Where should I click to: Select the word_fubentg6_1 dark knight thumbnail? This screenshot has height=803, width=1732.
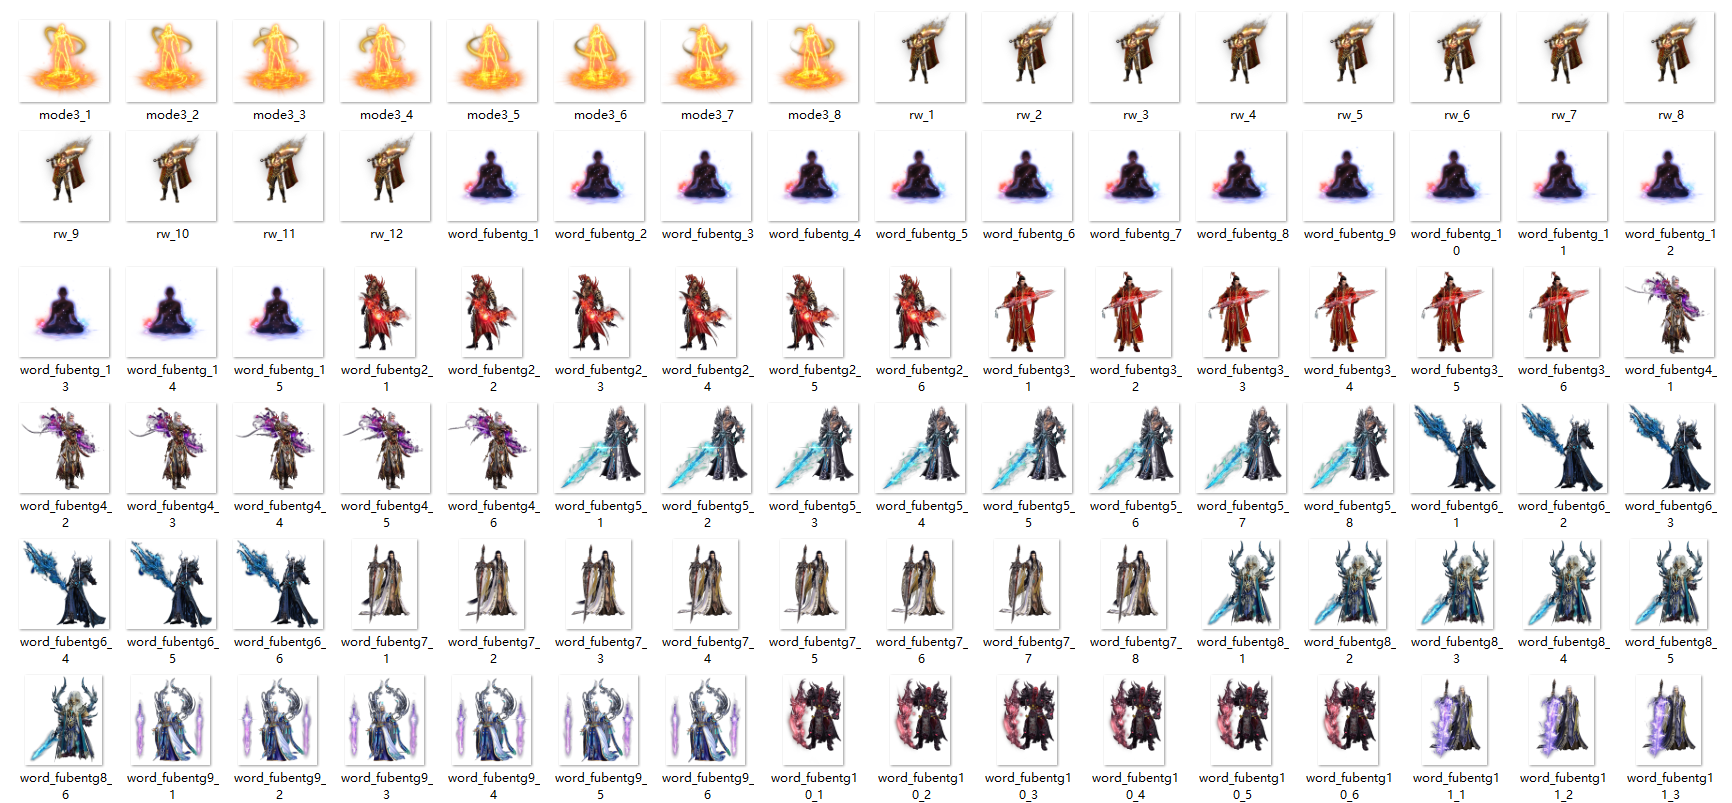(x=1456, y=448)
